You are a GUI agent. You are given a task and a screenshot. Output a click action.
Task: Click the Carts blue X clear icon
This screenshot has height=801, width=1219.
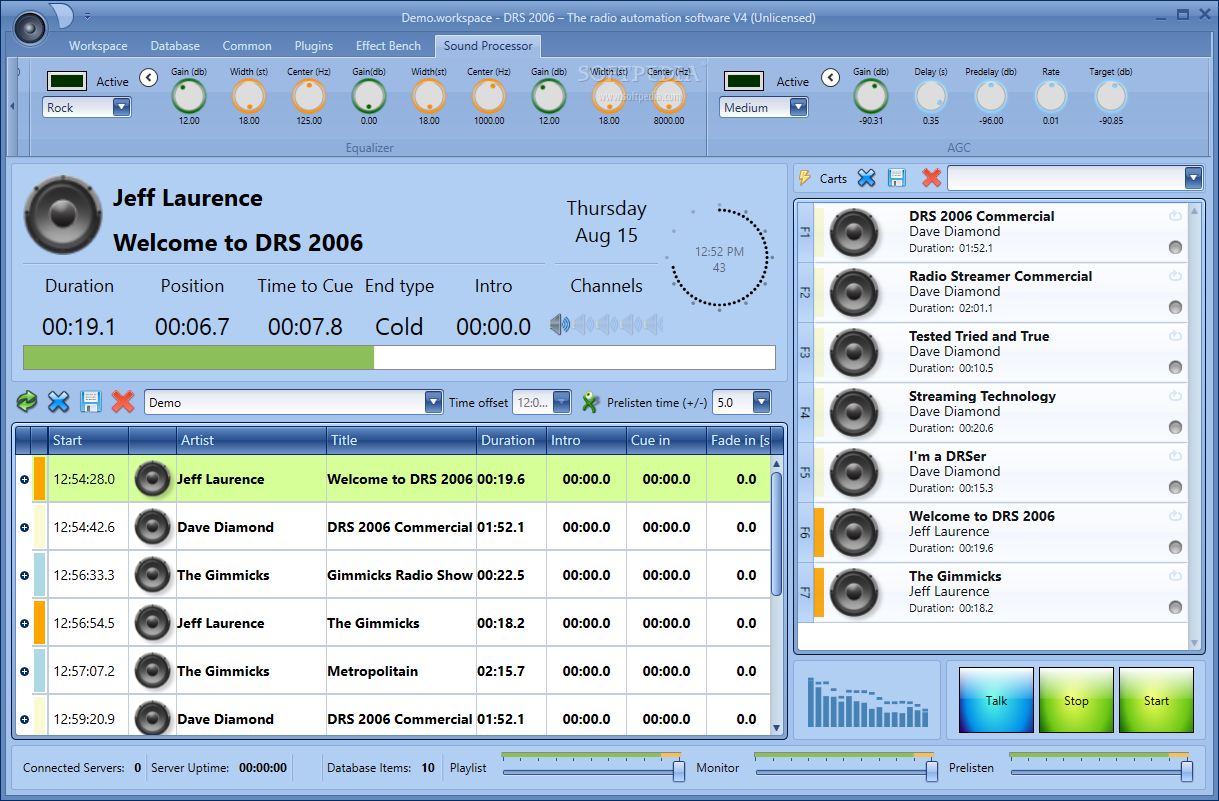pos(866,178)
